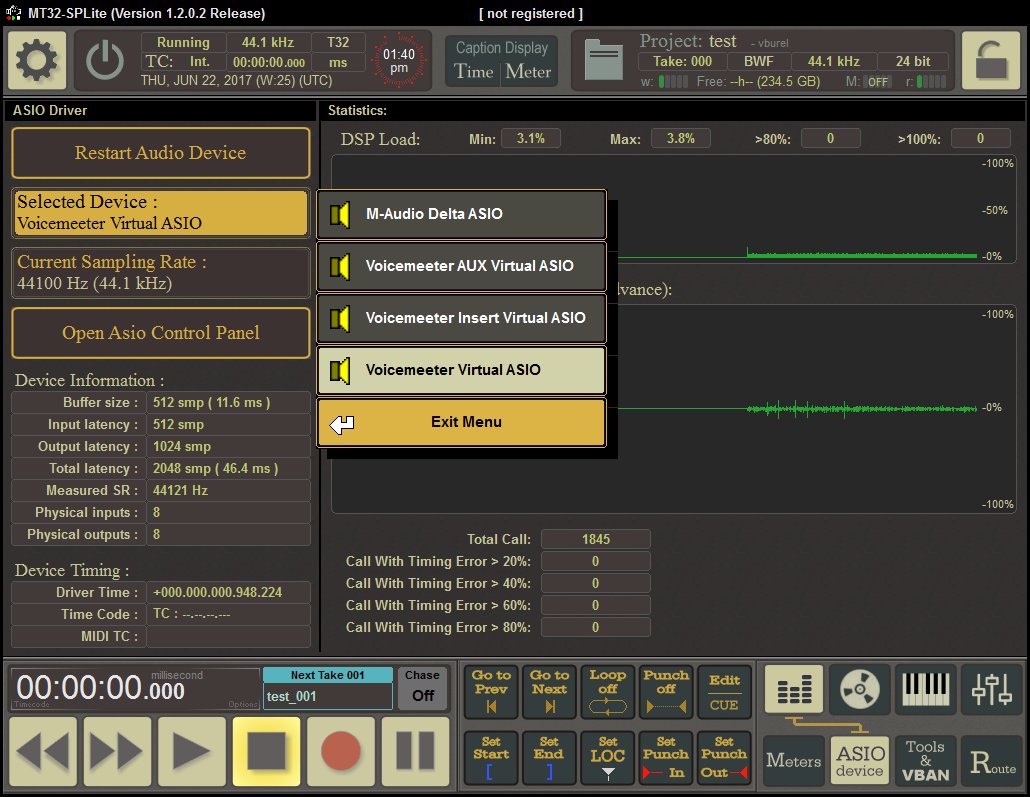Click the Go to Next marker button

(550, 691)
